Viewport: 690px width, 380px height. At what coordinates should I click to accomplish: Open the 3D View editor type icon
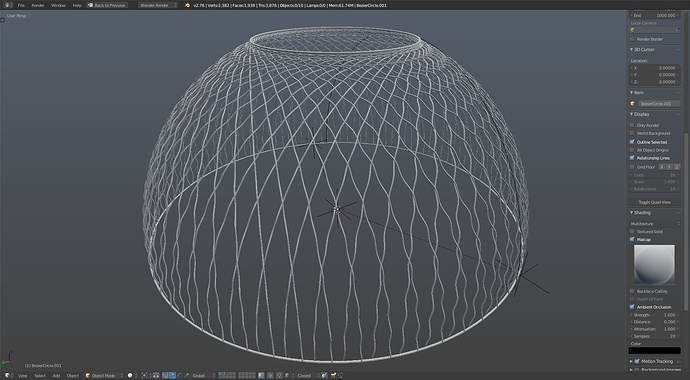7,375
